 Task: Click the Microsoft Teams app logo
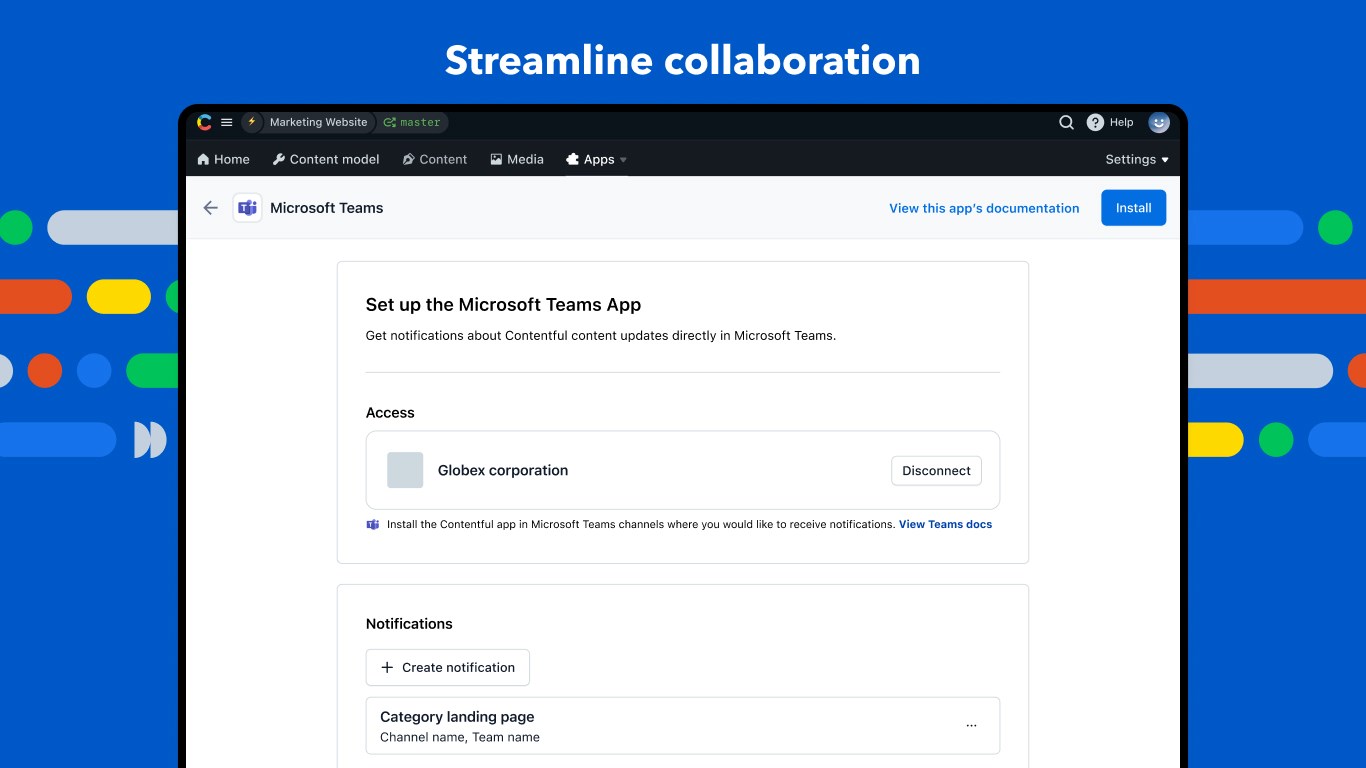pos(247,208)
